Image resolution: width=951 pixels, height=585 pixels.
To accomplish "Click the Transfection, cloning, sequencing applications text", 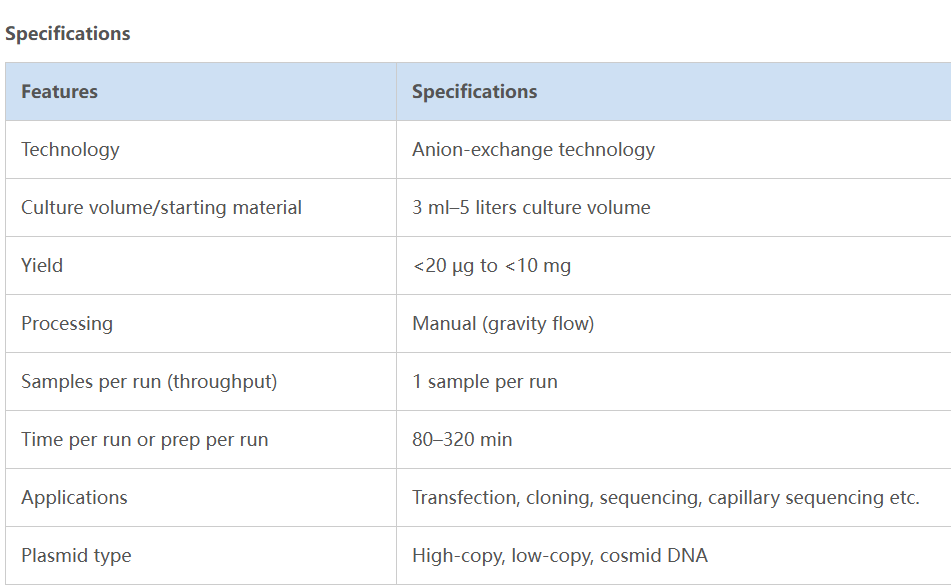I will pyautogui.click(x=665, y=498).
